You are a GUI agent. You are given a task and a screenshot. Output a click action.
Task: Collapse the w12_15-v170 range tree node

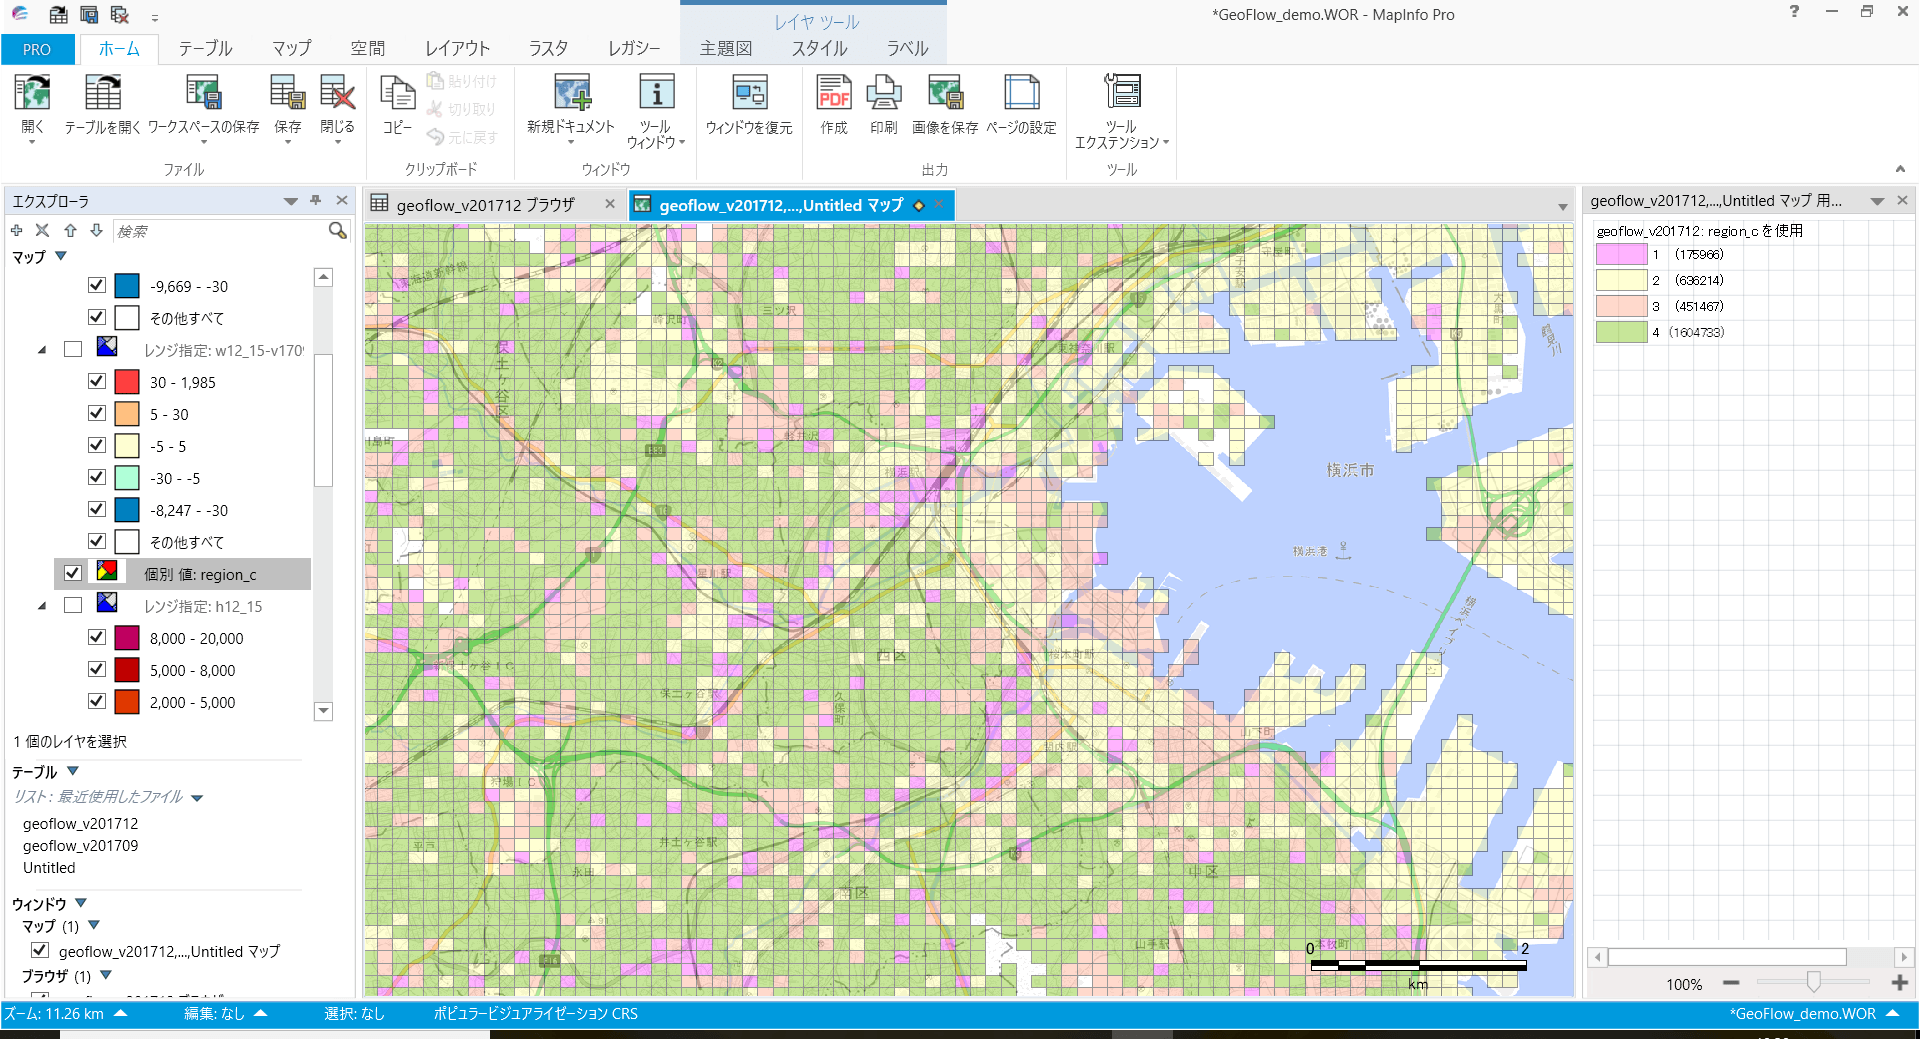tap(42, 350)
